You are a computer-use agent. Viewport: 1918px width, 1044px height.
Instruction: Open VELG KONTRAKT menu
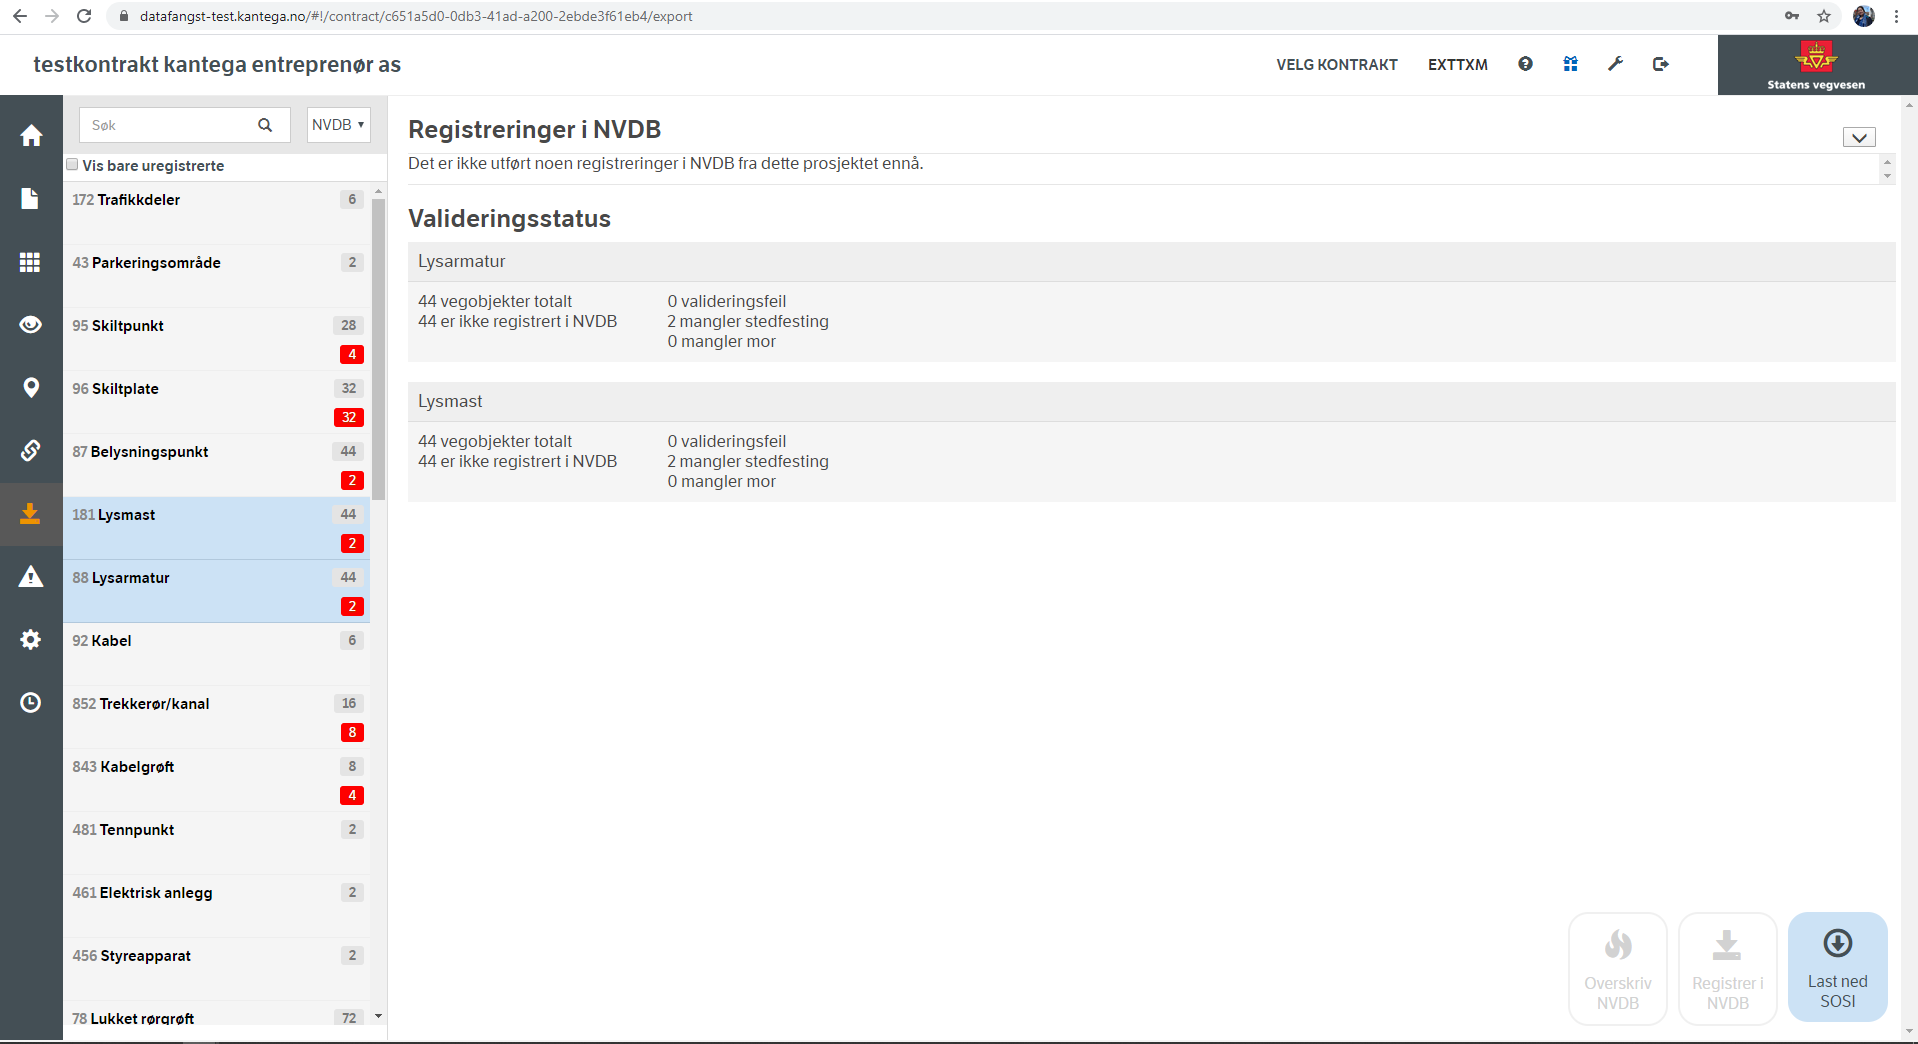click(x=1337, y=64)
